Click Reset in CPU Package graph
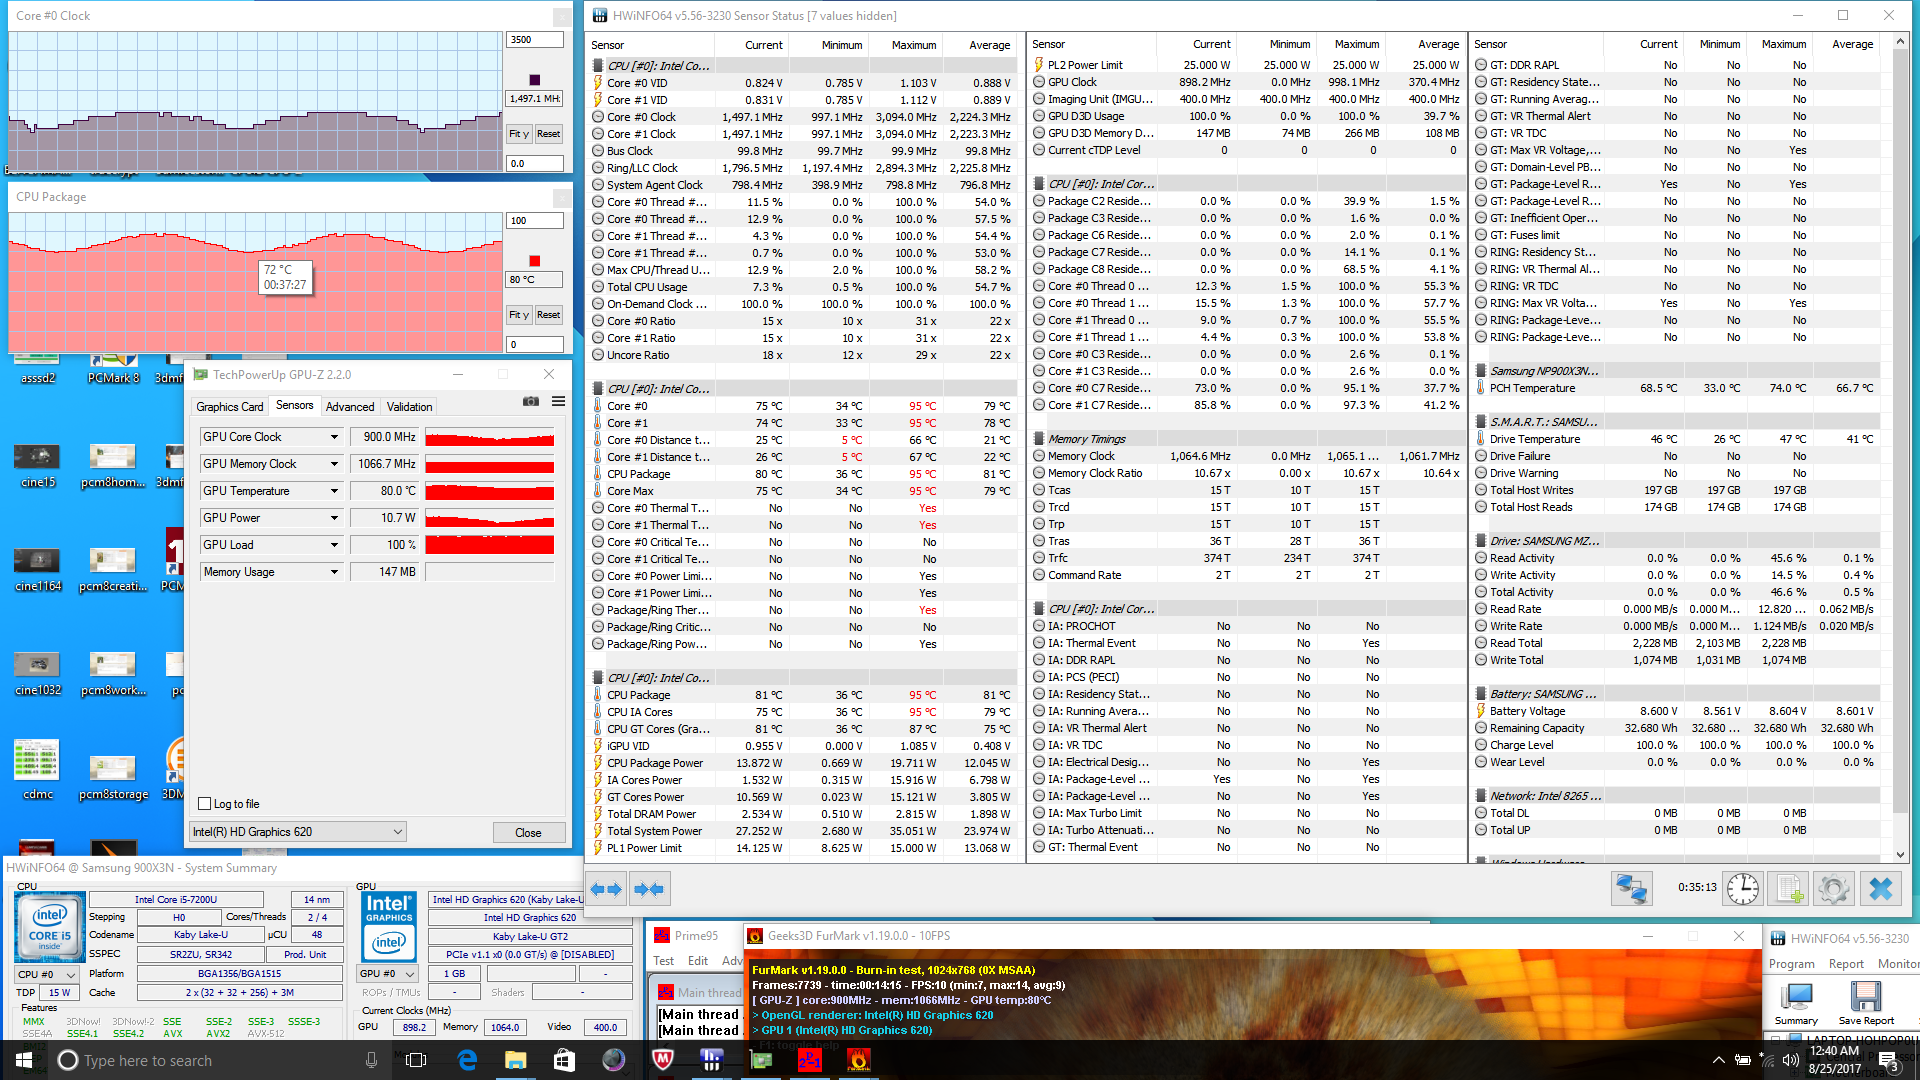Screen dimensions: 1920x1080 tap(548, 315)
